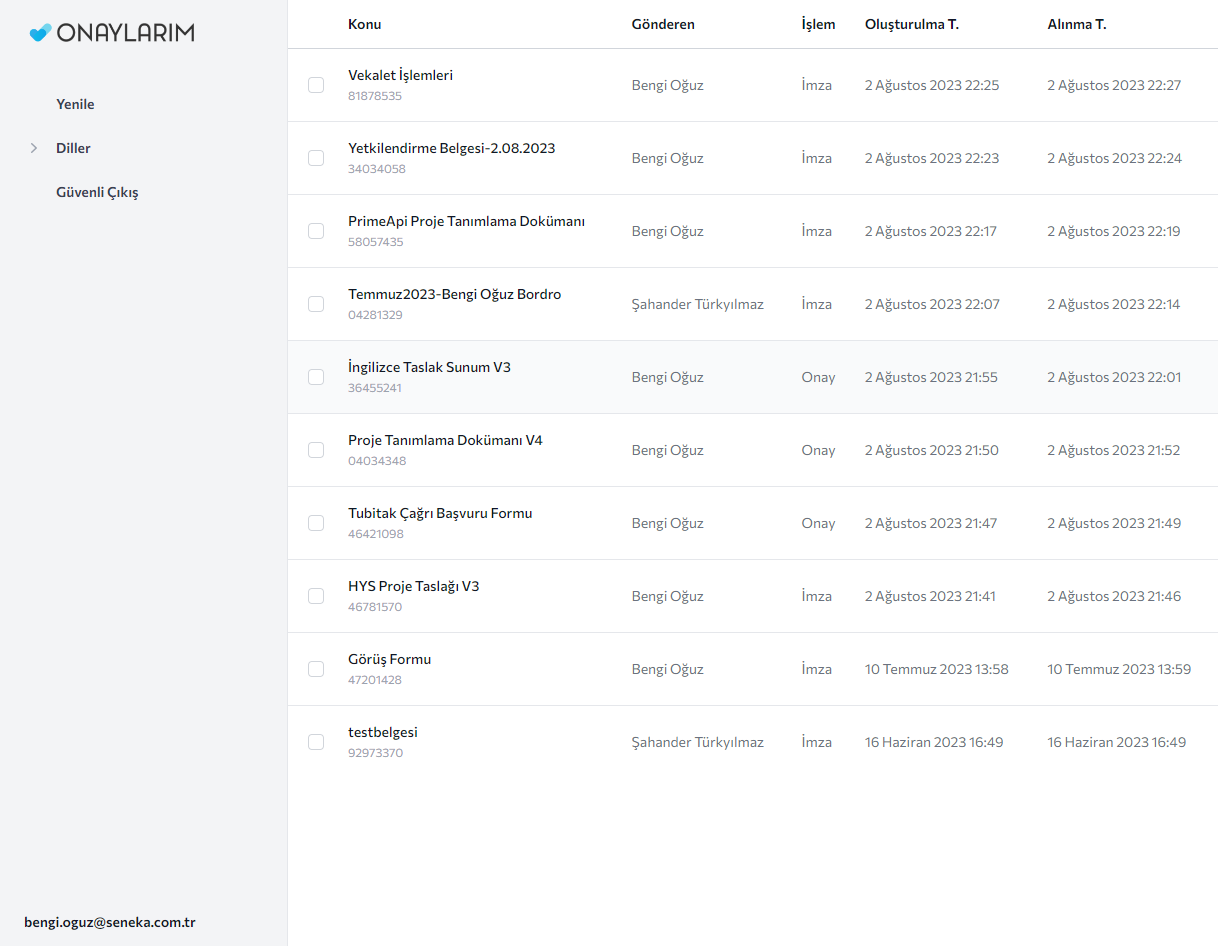This screenshot has width=1218, height=946.
Task: Toggle checkbox for İngilizce Taslak Sunum V3
Action: pyautogui.click(x=316, y=377)
